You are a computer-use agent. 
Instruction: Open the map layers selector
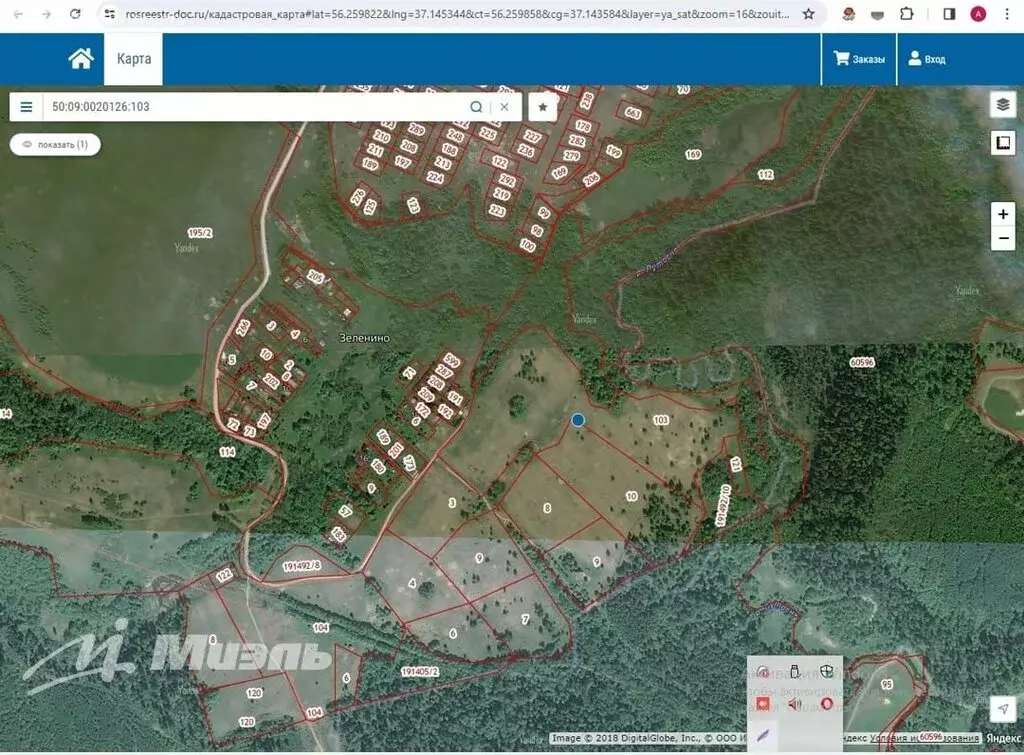[1003, 104]
